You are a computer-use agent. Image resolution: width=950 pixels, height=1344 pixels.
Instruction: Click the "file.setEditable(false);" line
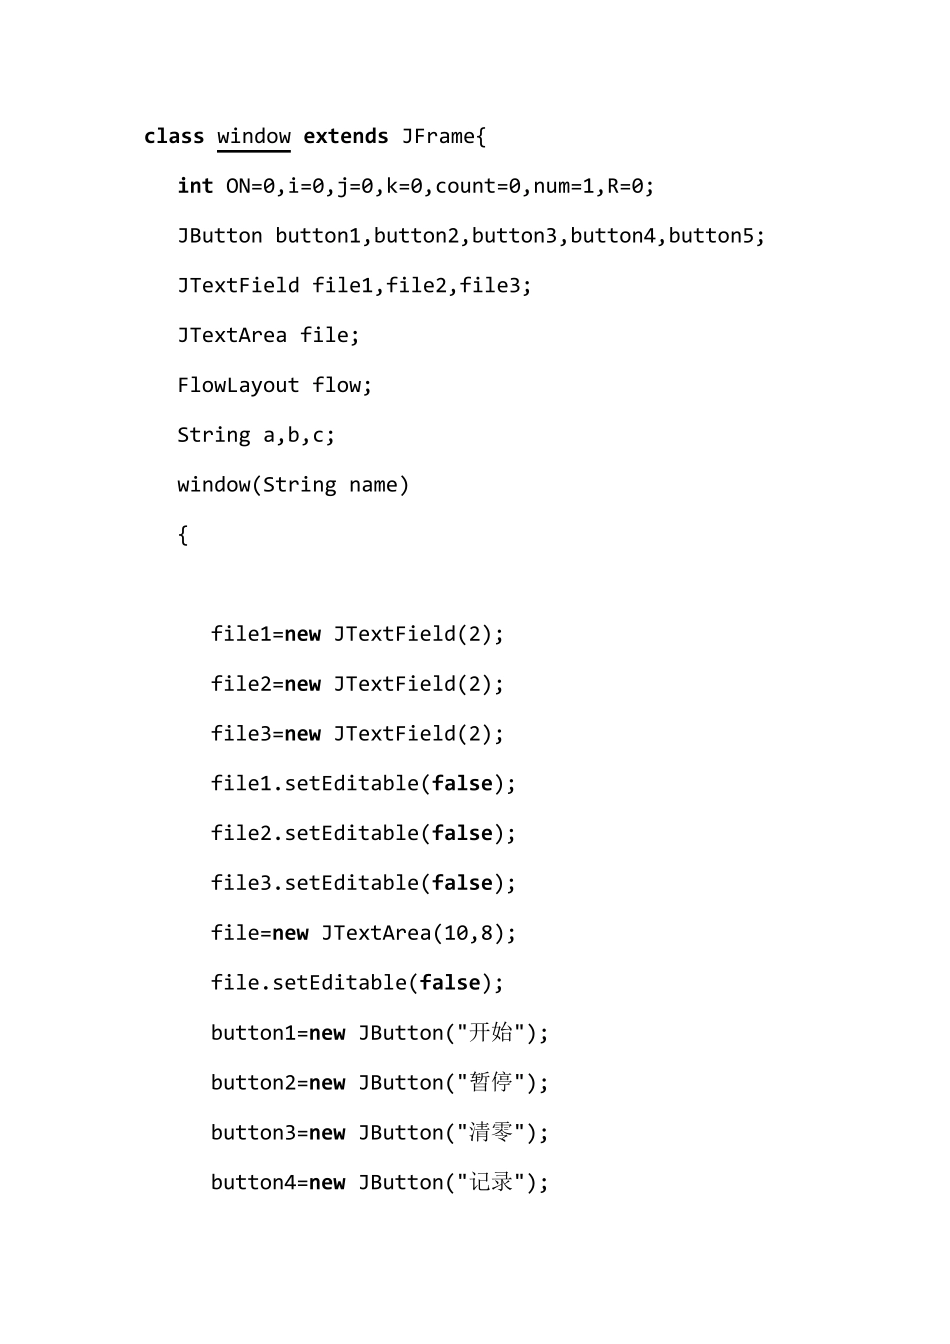click(x=357, y=983)
